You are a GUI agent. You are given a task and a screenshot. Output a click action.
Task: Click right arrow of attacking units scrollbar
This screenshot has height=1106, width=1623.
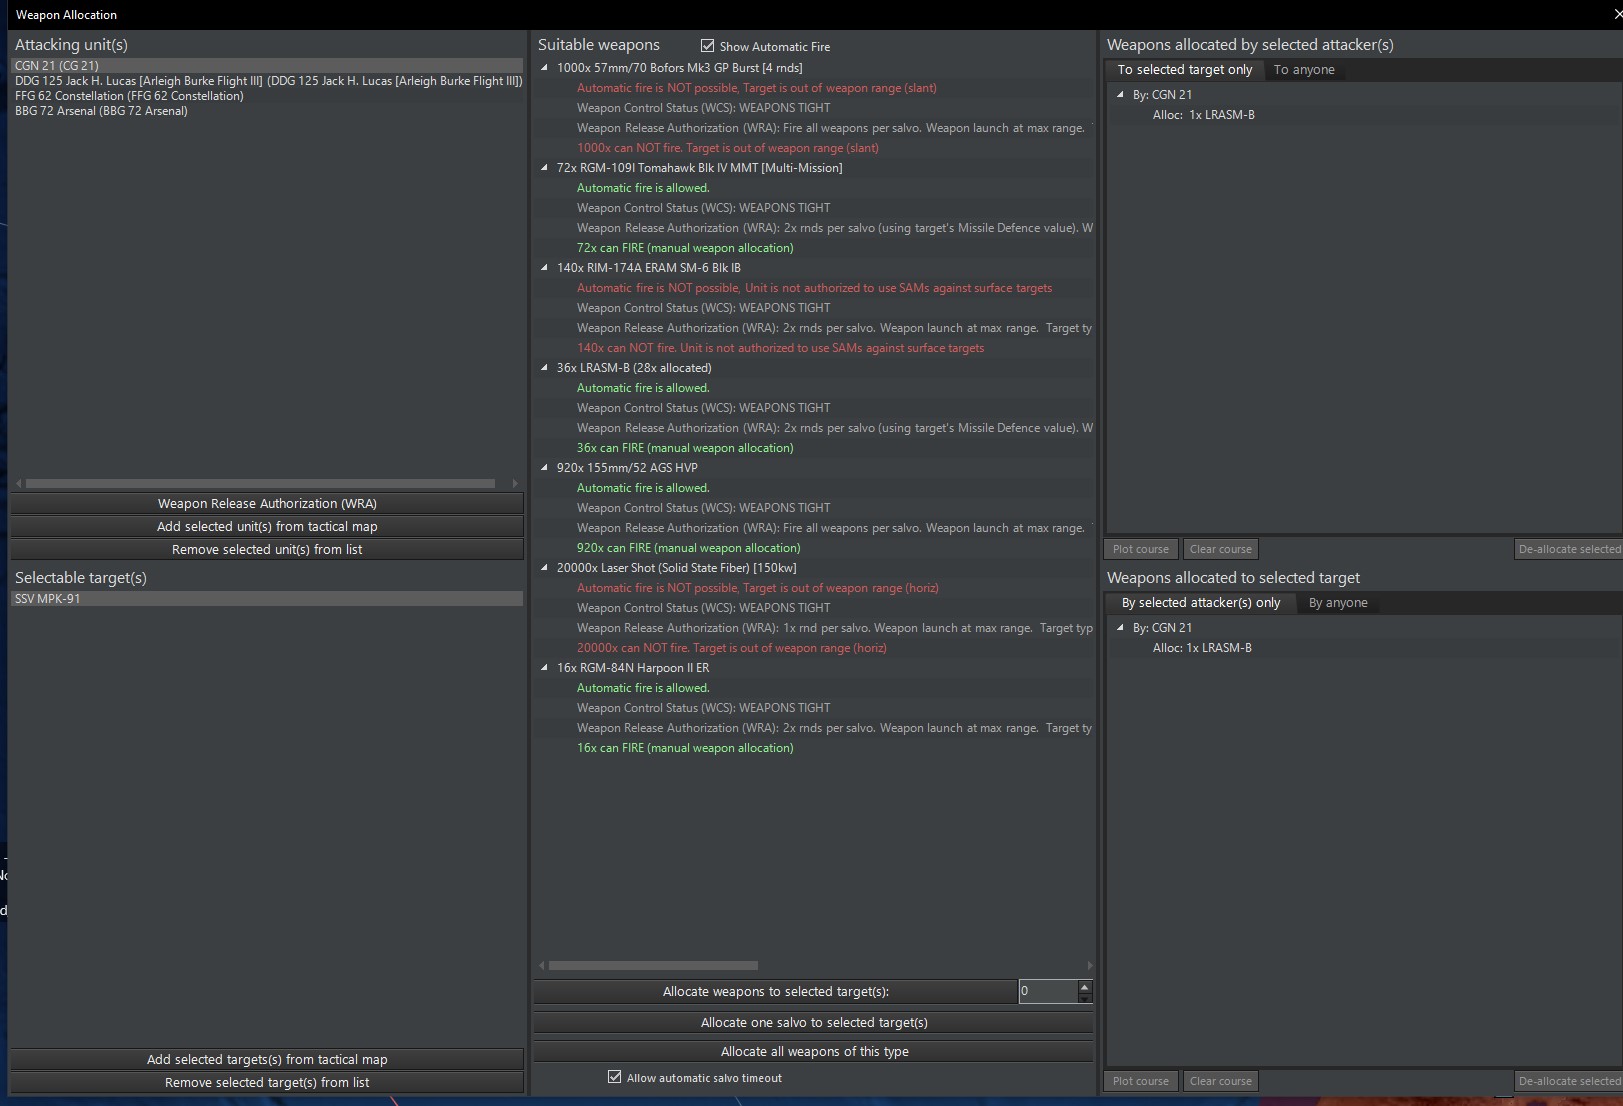click(515, 484)
